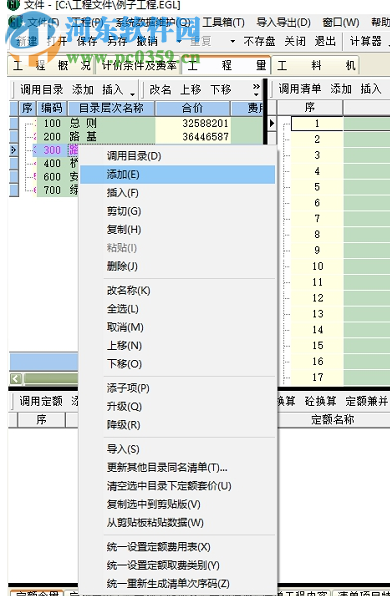Screen dimensions: 390x604
Task: Choose 更新其他目录同名清单(T)
Action: coord(167,468)
